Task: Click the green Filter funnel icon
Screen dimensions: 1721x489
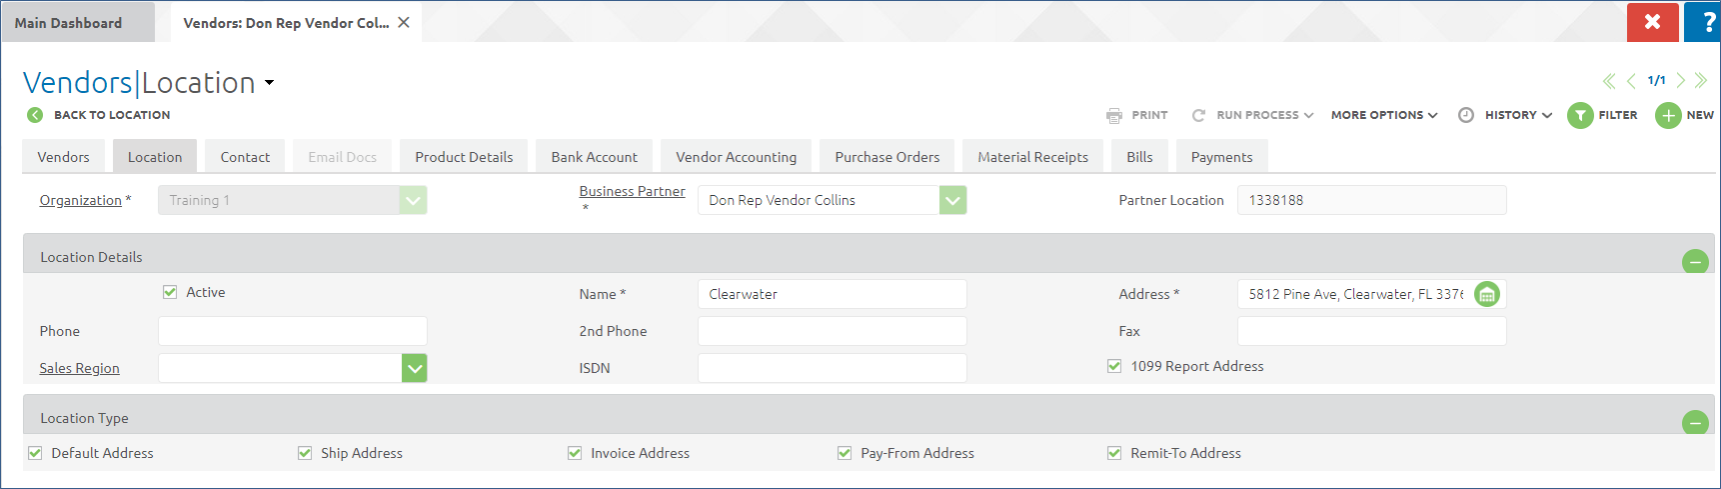Action: [x=1580, y=115]
